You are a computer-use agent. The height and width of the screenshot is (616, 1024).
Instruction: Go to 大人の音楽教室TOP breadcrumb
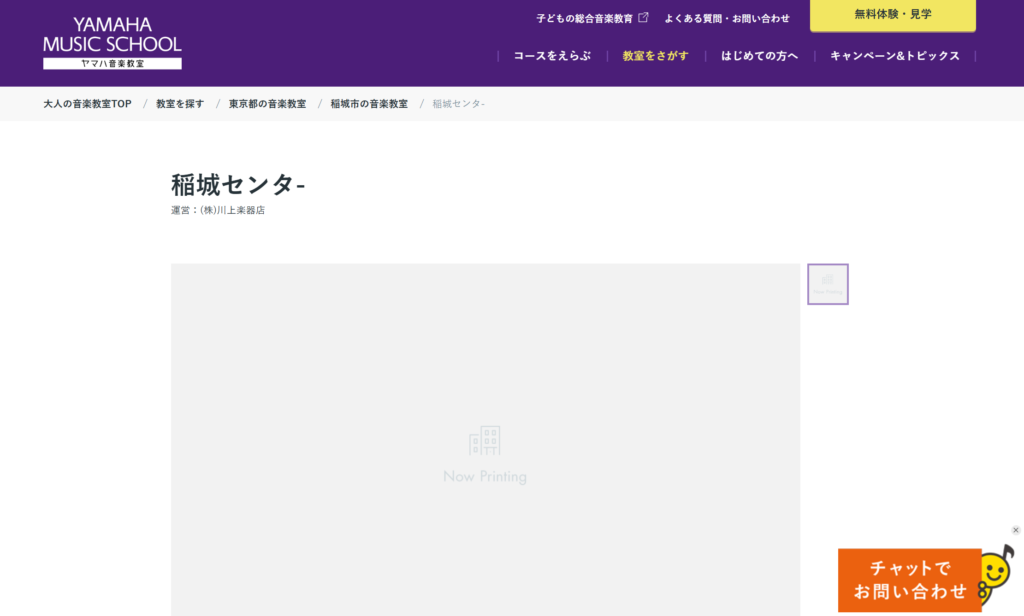pos(88,104)
